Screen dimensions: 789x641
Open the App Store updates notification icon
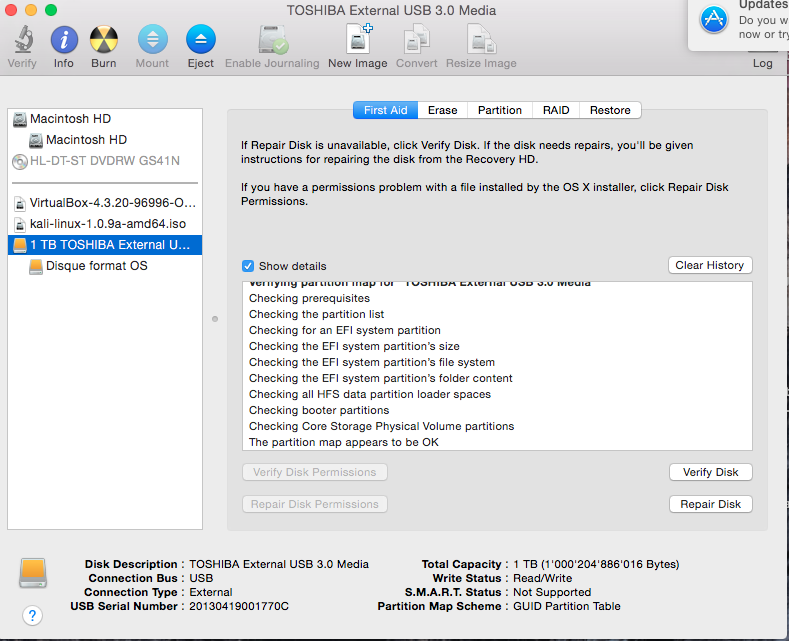(x=714, y=19)
